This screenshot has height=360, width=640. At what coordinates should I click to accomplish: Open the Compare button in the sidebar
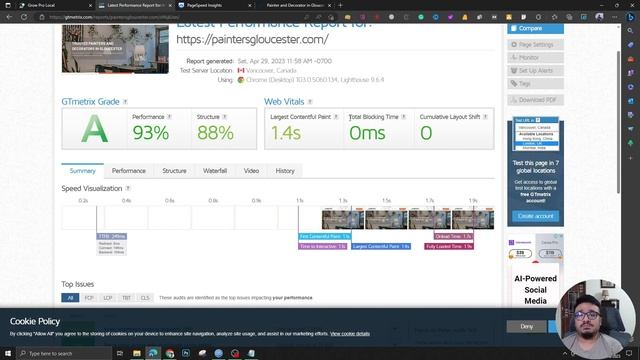coord(535,29)
